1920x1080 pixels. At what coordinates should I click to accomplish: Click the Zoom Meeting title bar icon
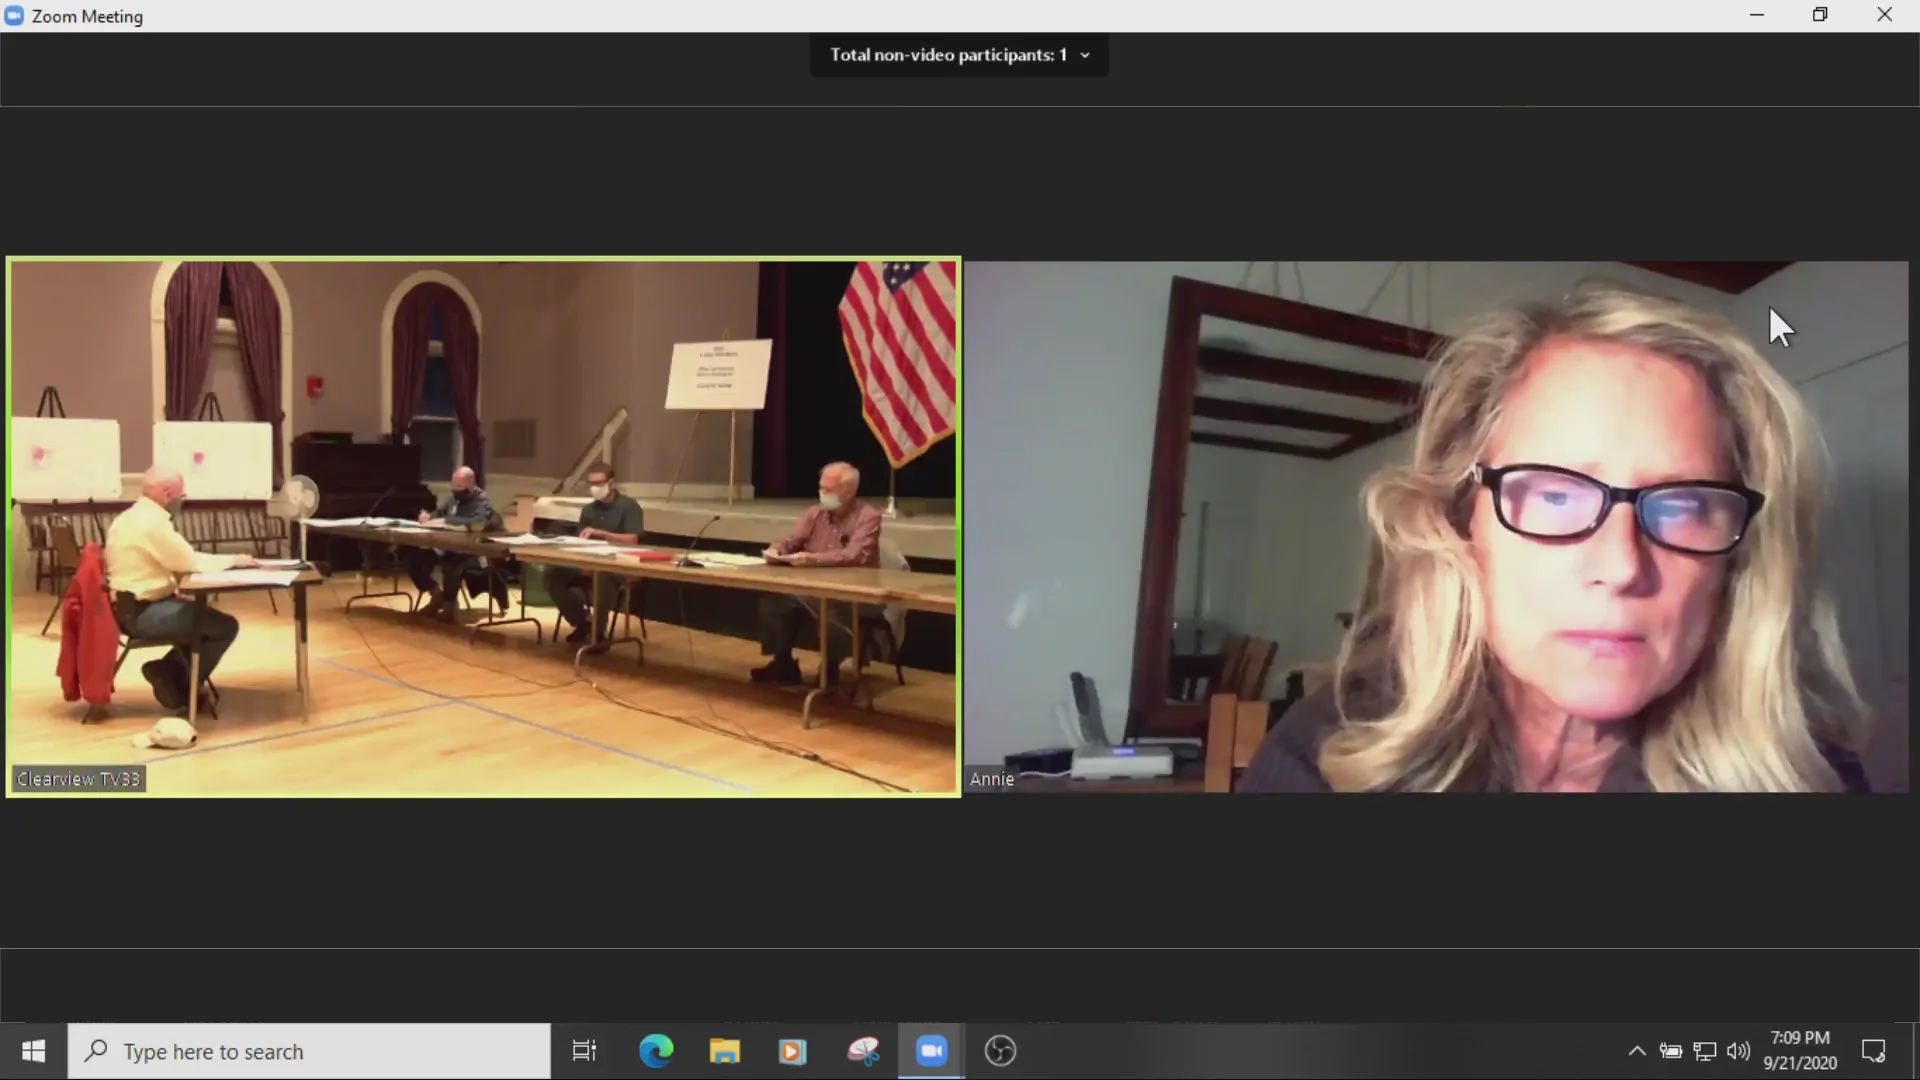[14, 16]
